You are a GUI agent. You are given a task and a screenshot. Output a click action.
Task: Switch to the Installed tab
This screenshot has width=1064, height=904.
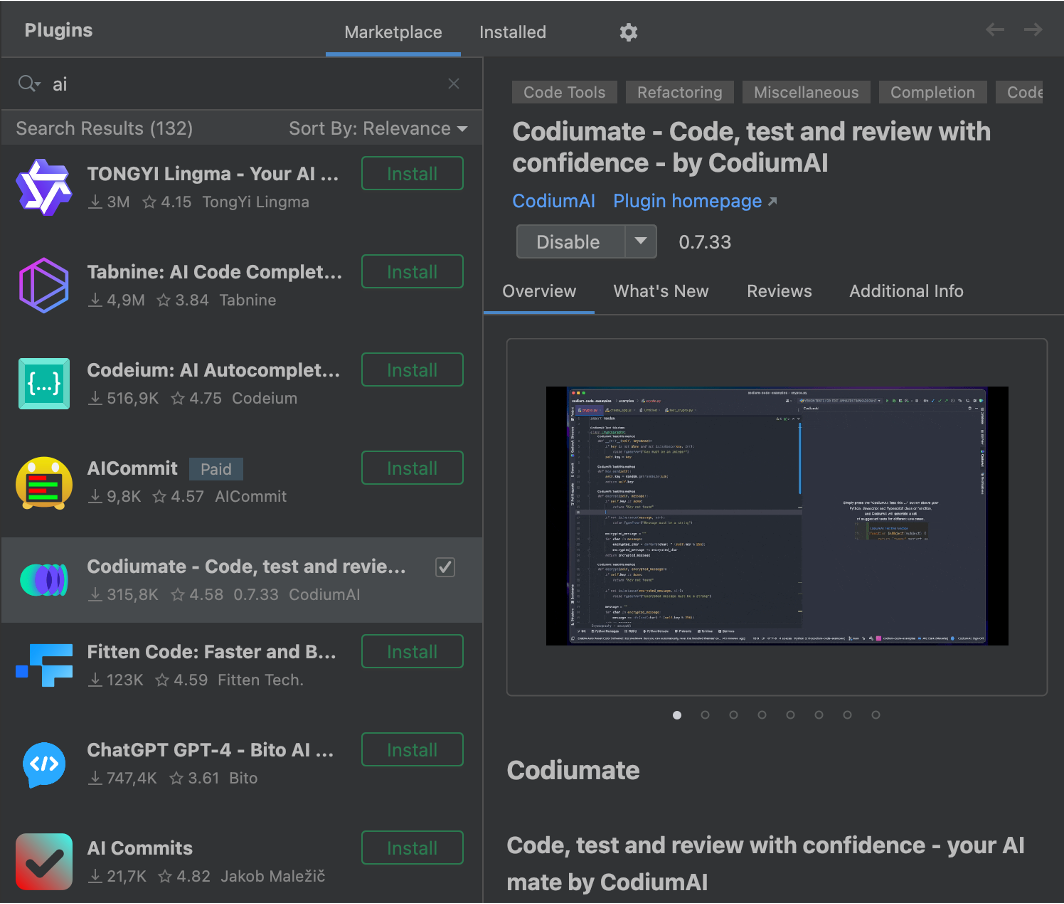click(512, 32)
